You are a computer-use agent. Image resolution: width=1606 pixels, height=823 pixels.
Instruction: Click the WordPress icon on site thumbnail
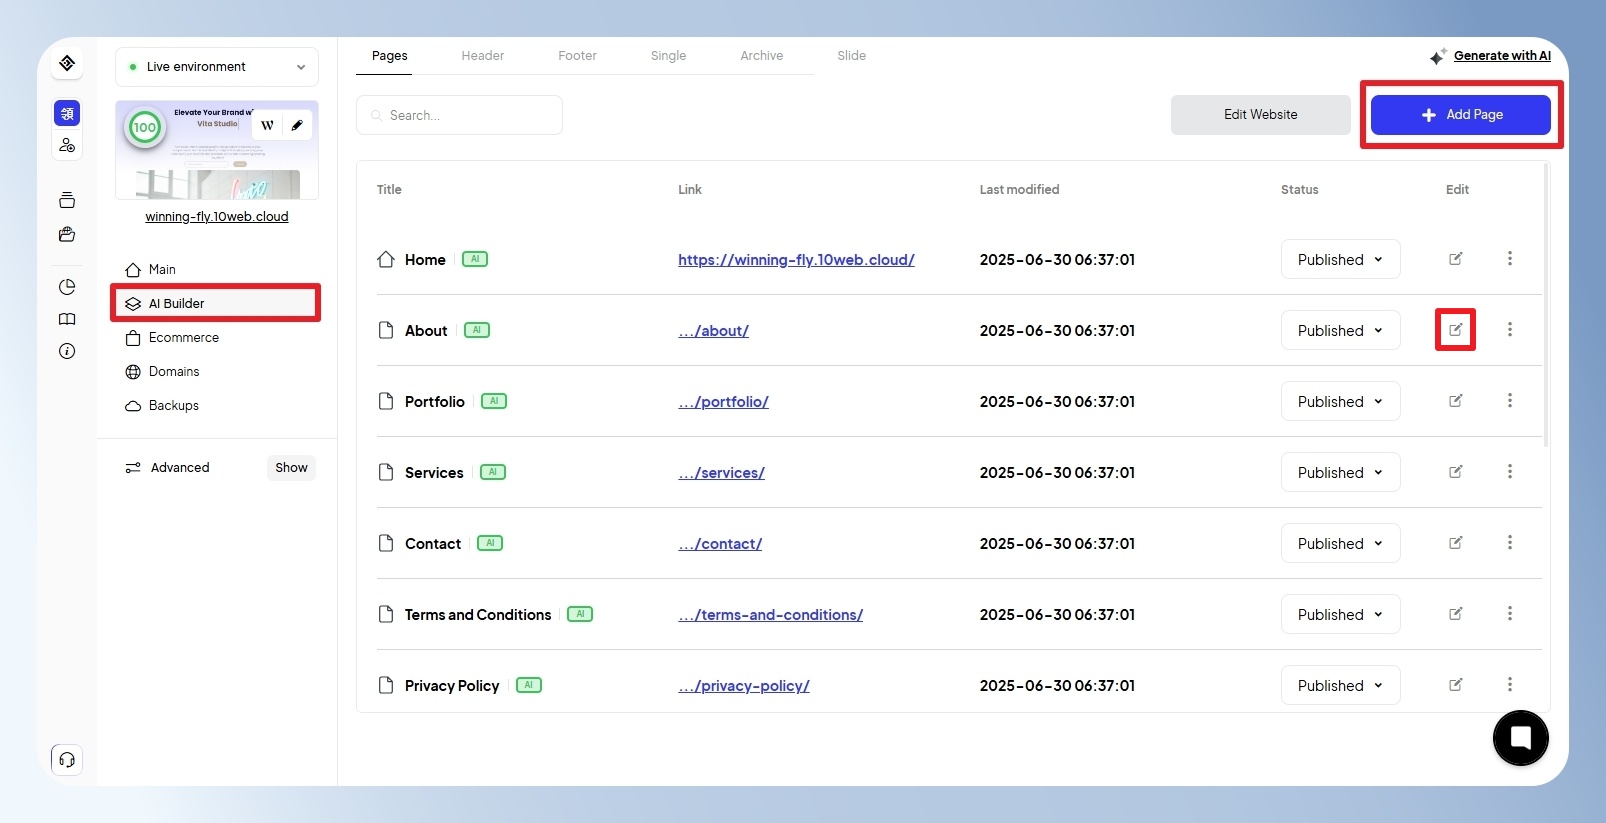(267, 125)
